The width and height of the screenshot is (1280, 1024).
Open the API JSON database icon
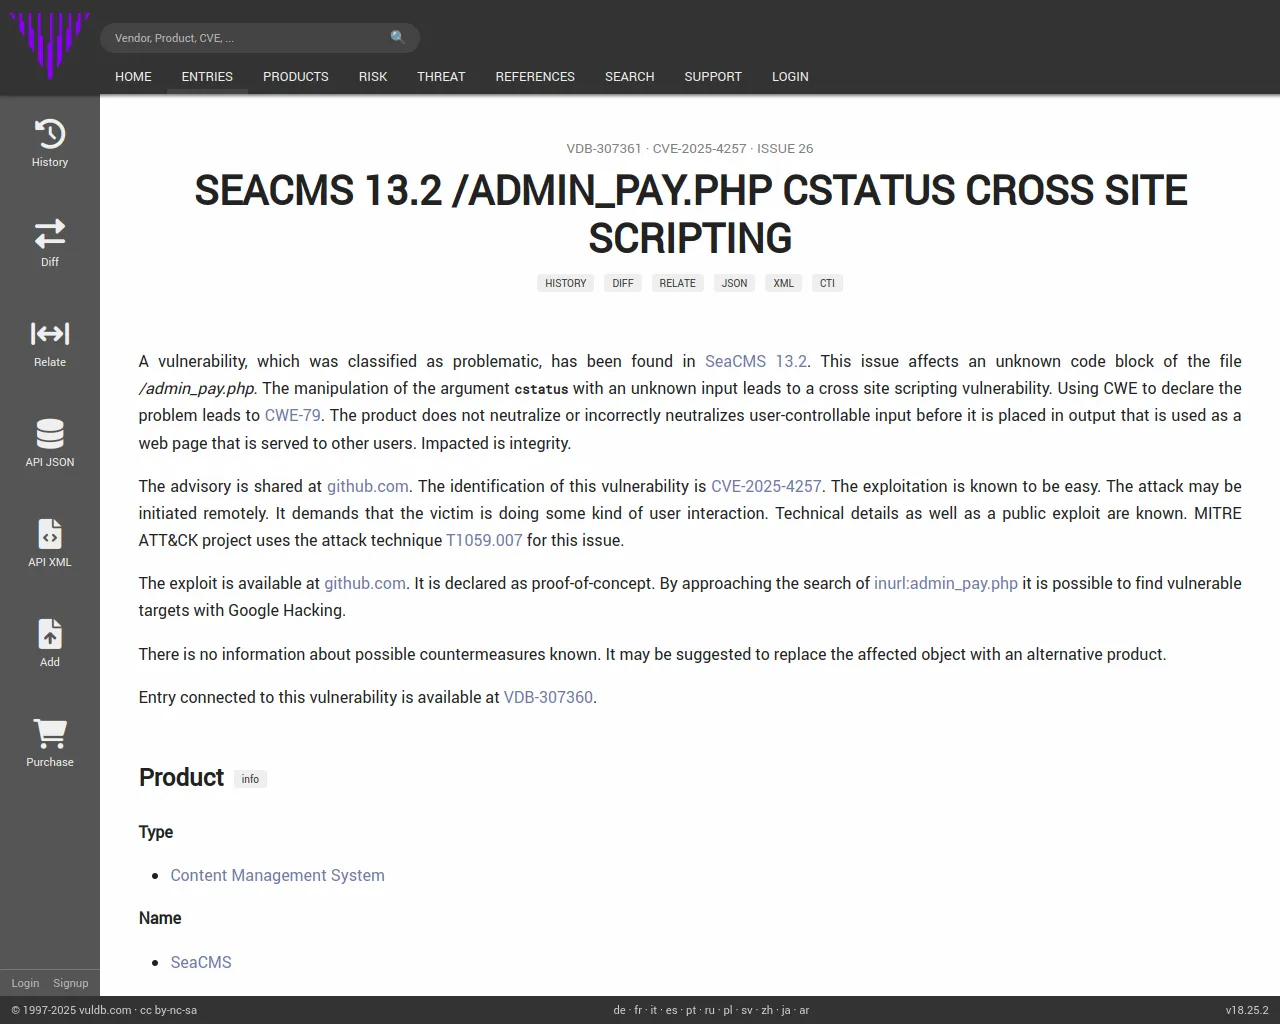[50, 434]
